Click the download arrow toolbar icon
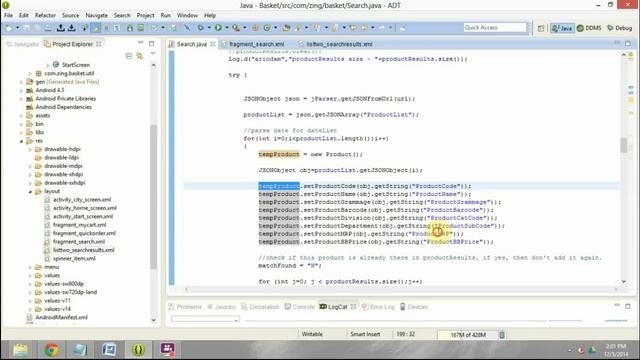 coord(71,28)
